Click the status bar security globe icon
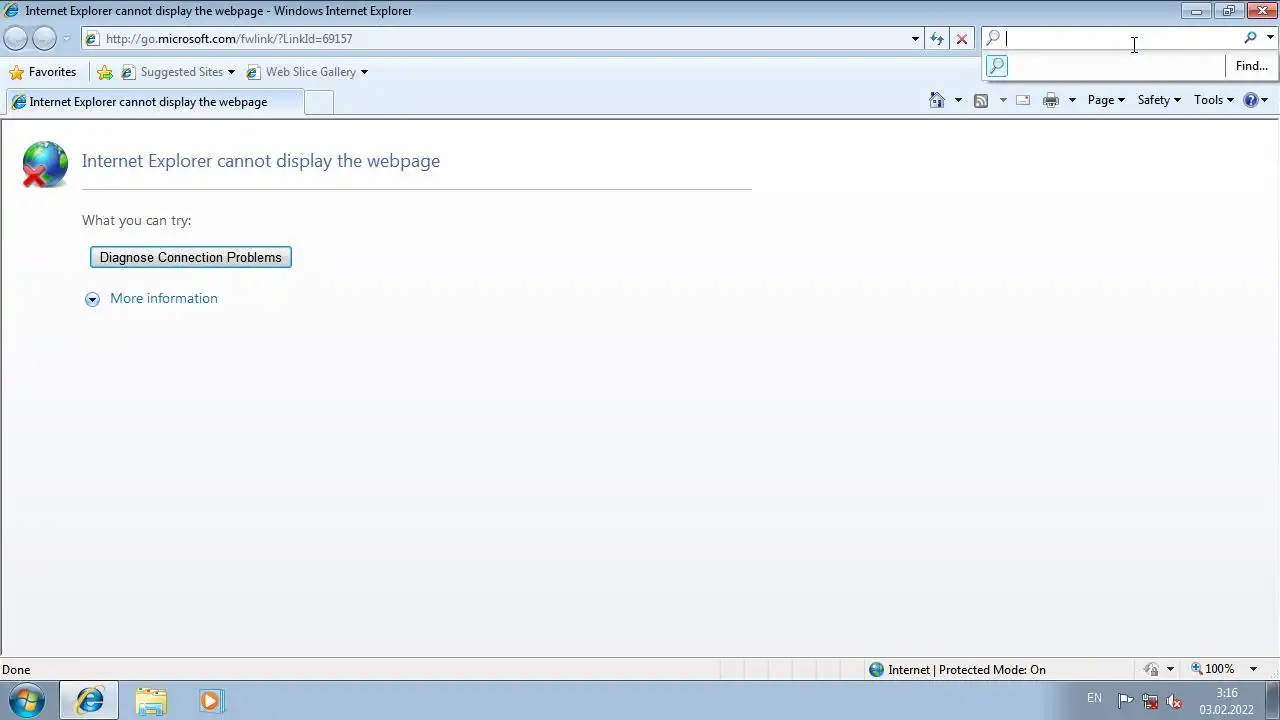 pos(876,670)
